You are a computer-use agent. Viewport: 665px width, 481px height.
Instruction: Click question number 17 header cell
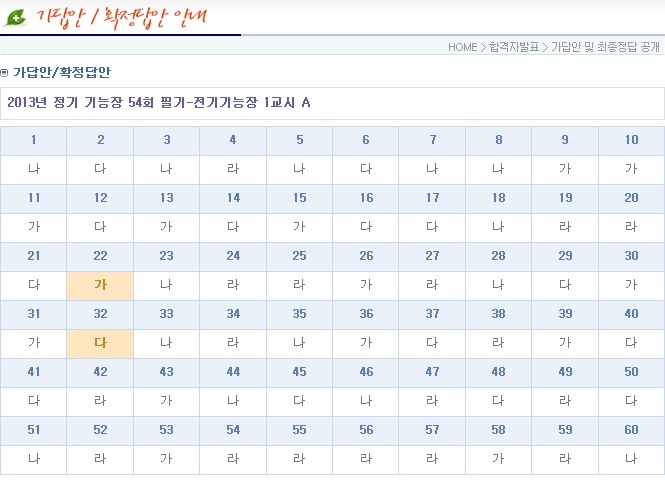(x=432, y=198)
